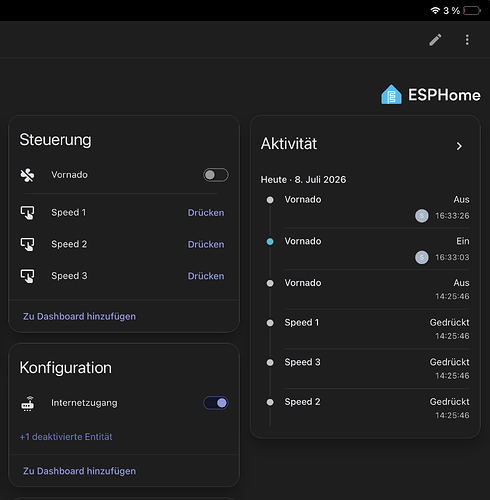
Task: Click user avatar at 16:33:26 entry
Action: 422,216
